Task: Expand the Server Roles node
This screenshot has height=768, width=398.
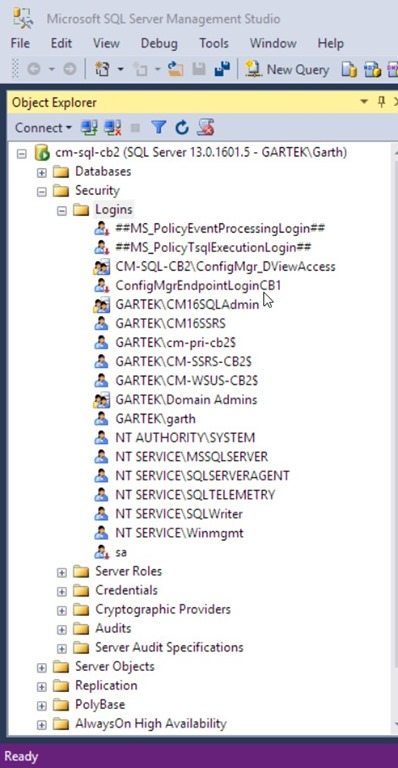Action: coord(62,572)
